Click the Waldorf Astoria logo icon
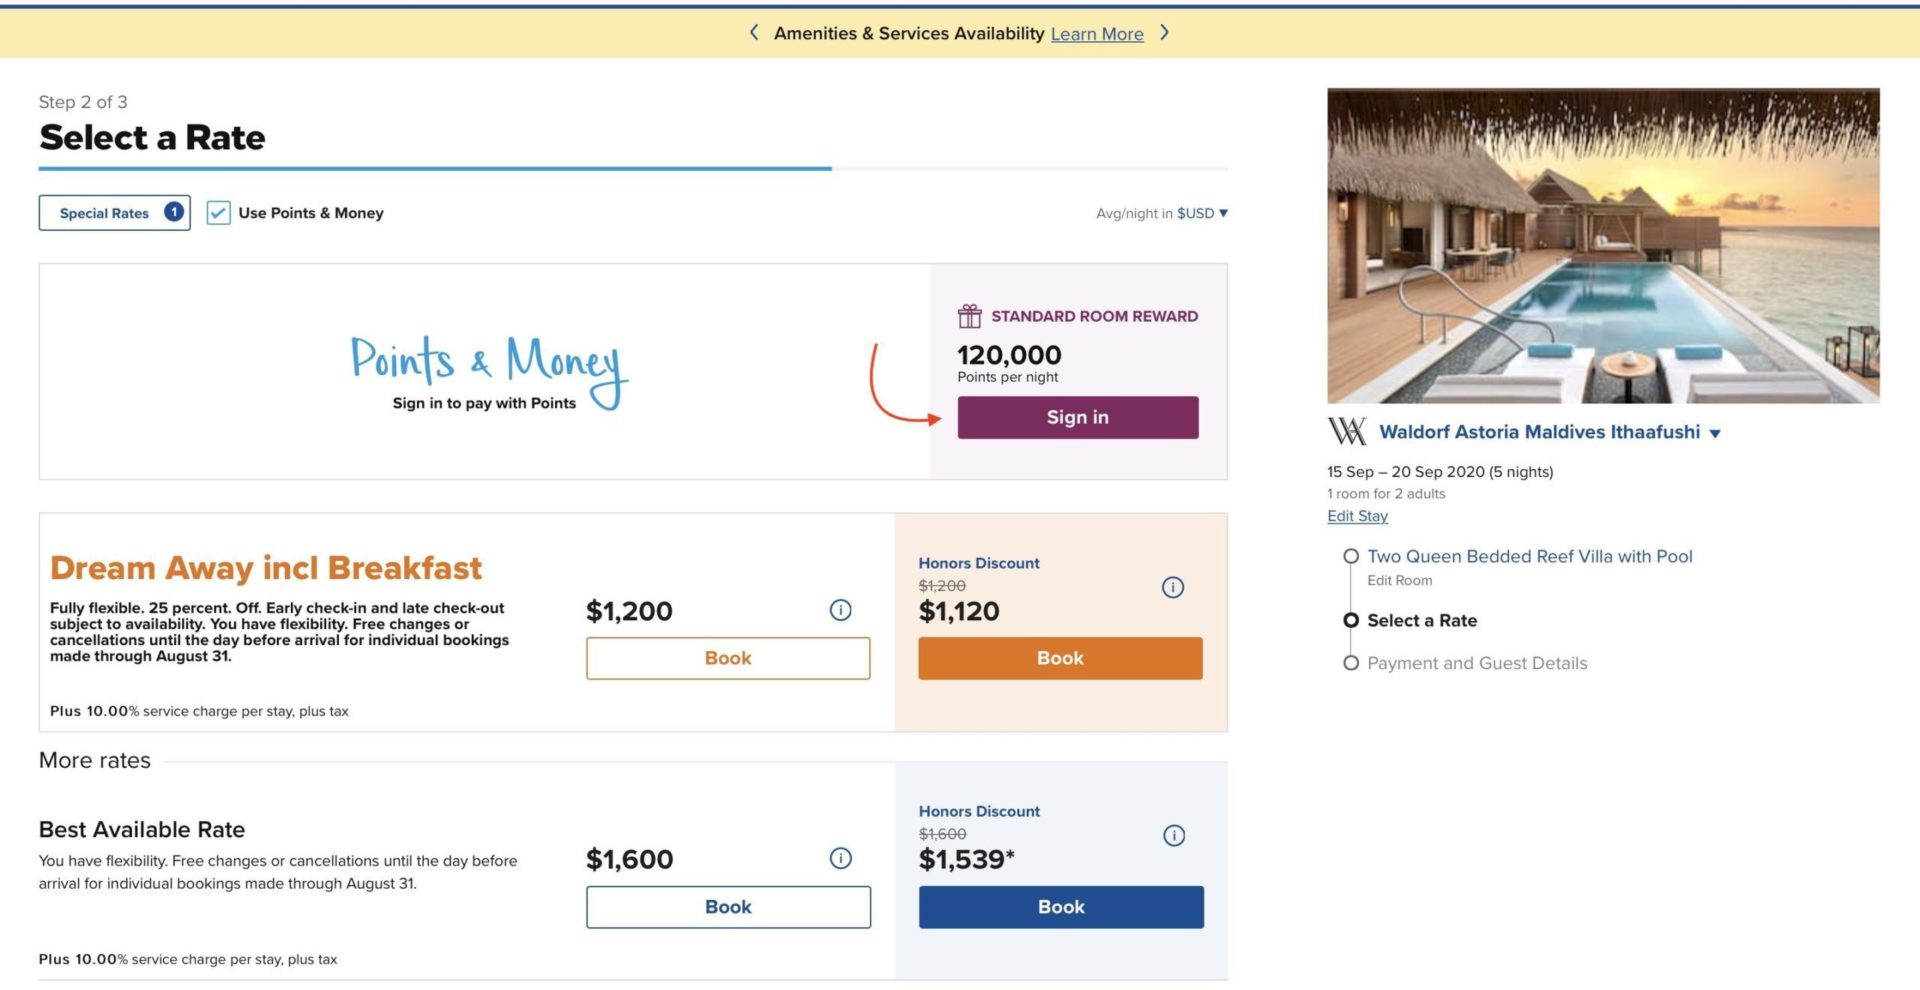Screen dimensions: 1920x990 click(1347, 432)
